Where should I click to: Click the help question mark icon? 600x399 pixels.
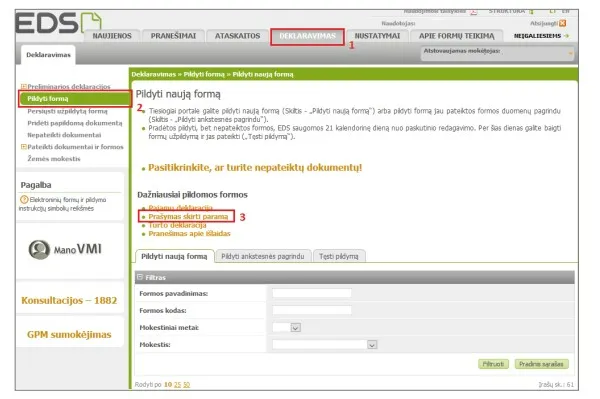(24, 200)
